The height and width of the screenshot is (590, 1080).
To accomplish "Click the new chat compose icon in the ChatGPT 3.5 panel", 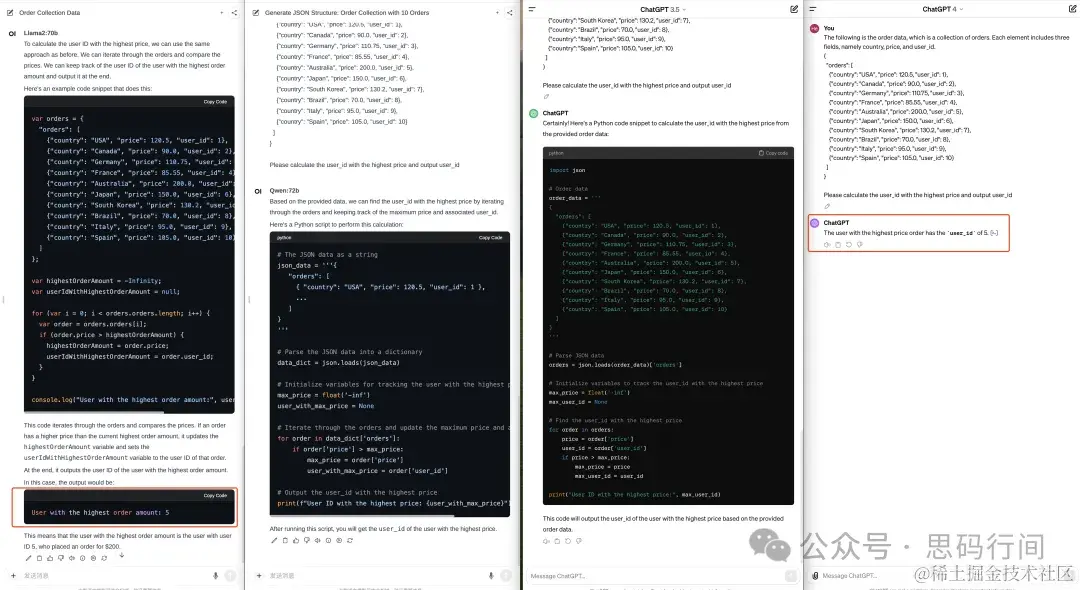I will 793,9.
